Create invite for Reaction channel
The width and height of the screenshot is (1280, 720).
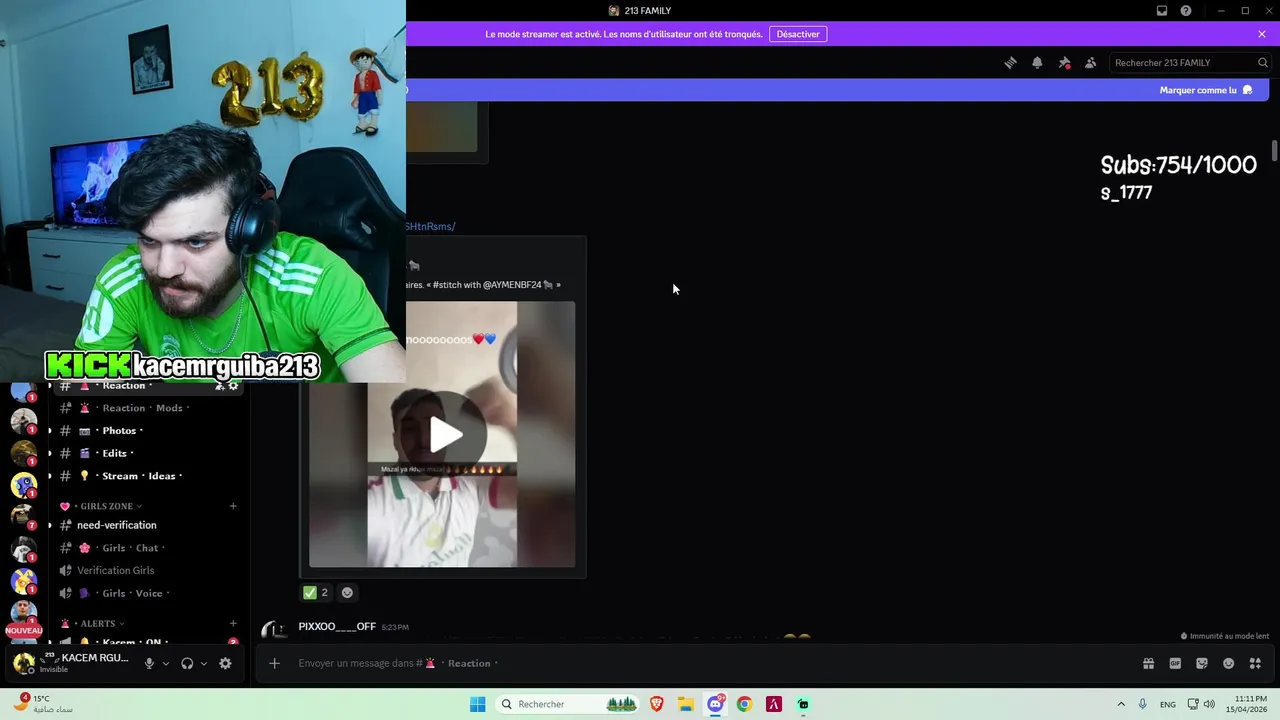pos(219,386)
